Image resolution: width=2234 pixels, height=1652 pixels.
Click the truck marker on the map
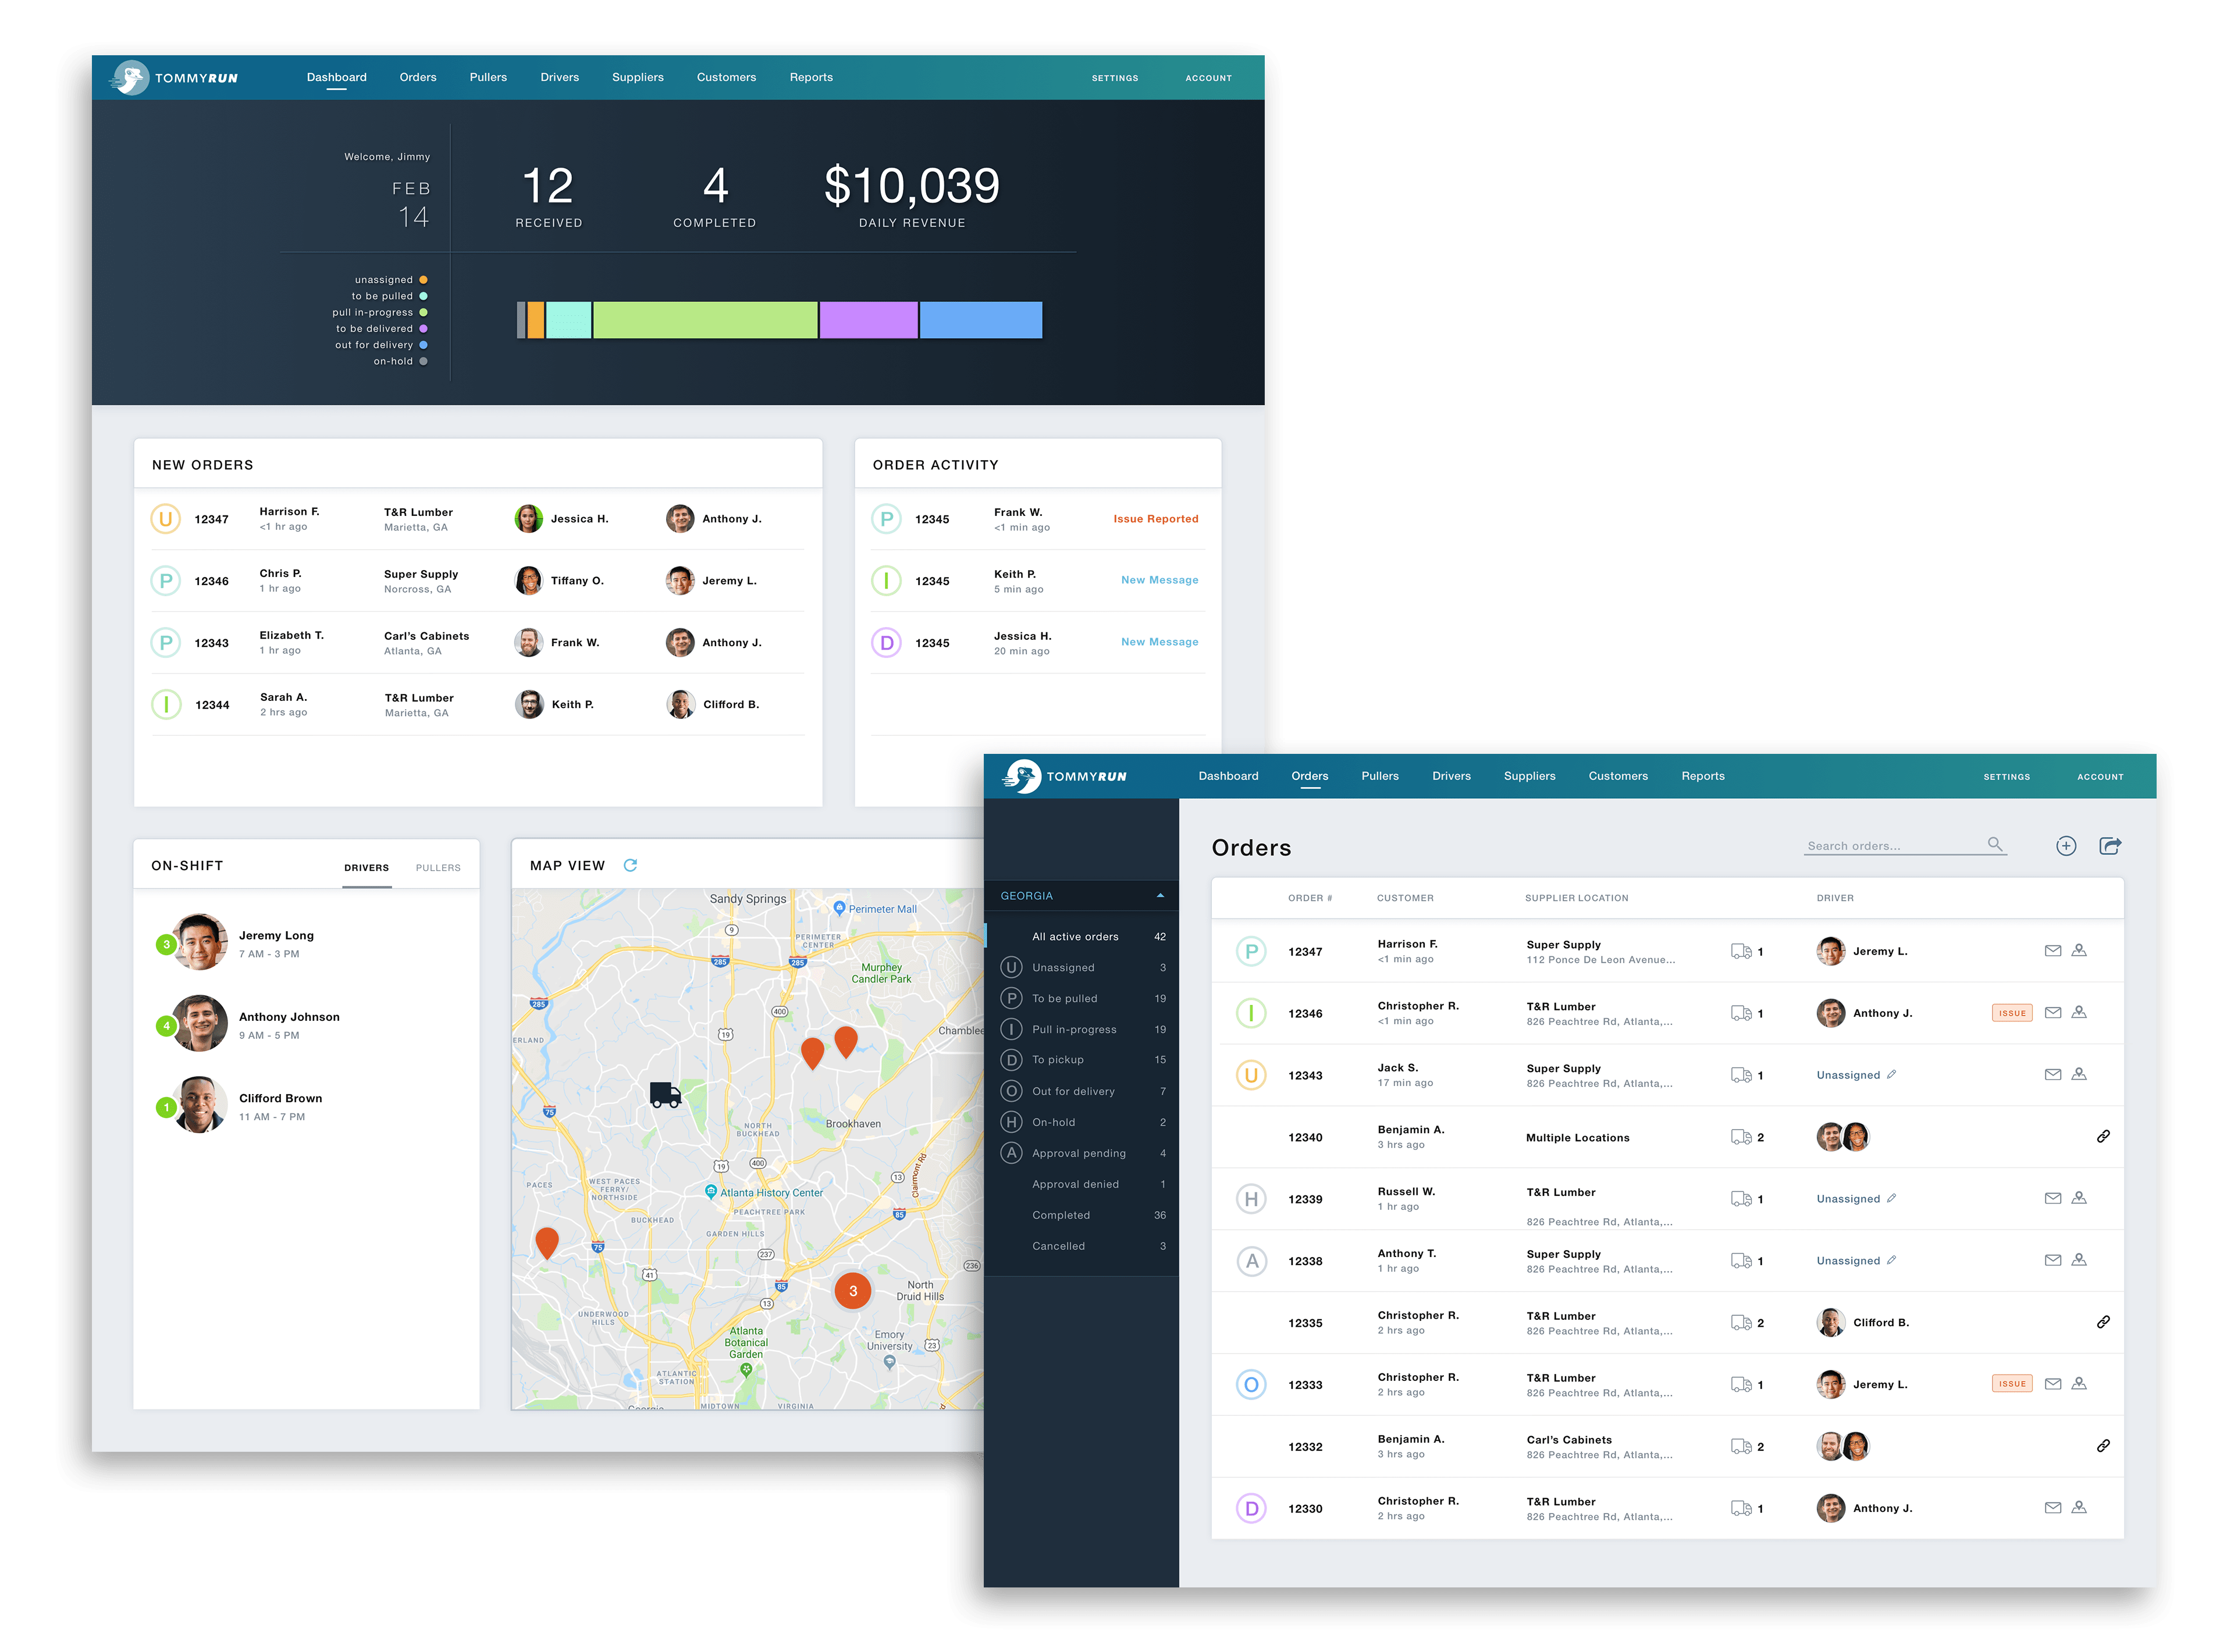(665, 1094)
